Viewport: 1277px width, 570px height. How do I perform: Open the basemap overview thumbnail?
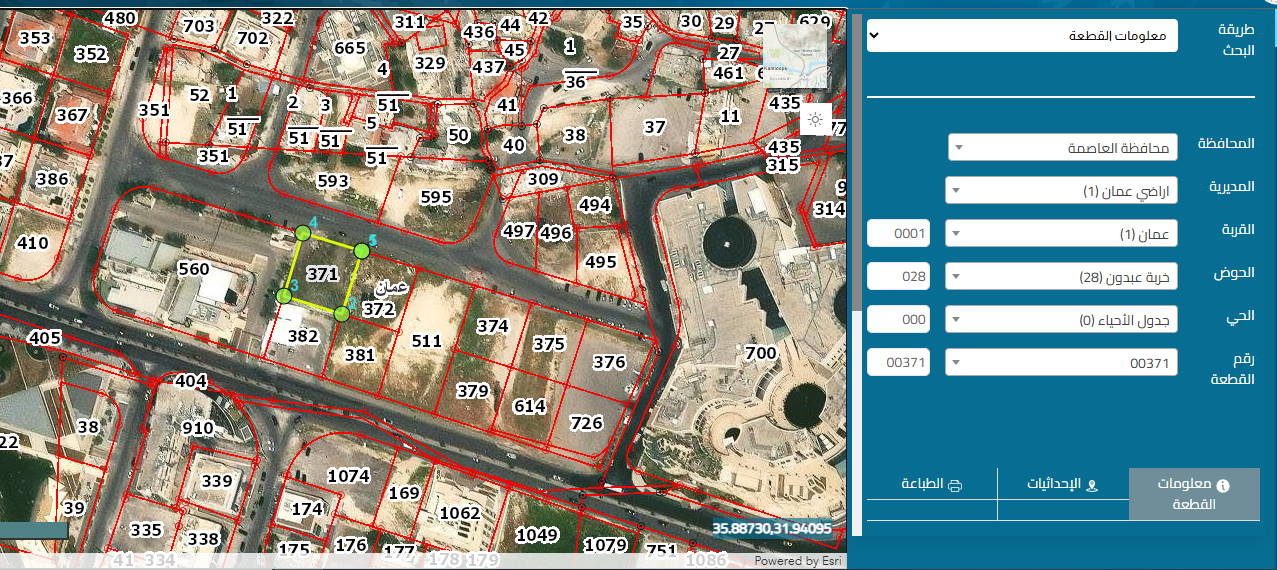click(795, 56)
